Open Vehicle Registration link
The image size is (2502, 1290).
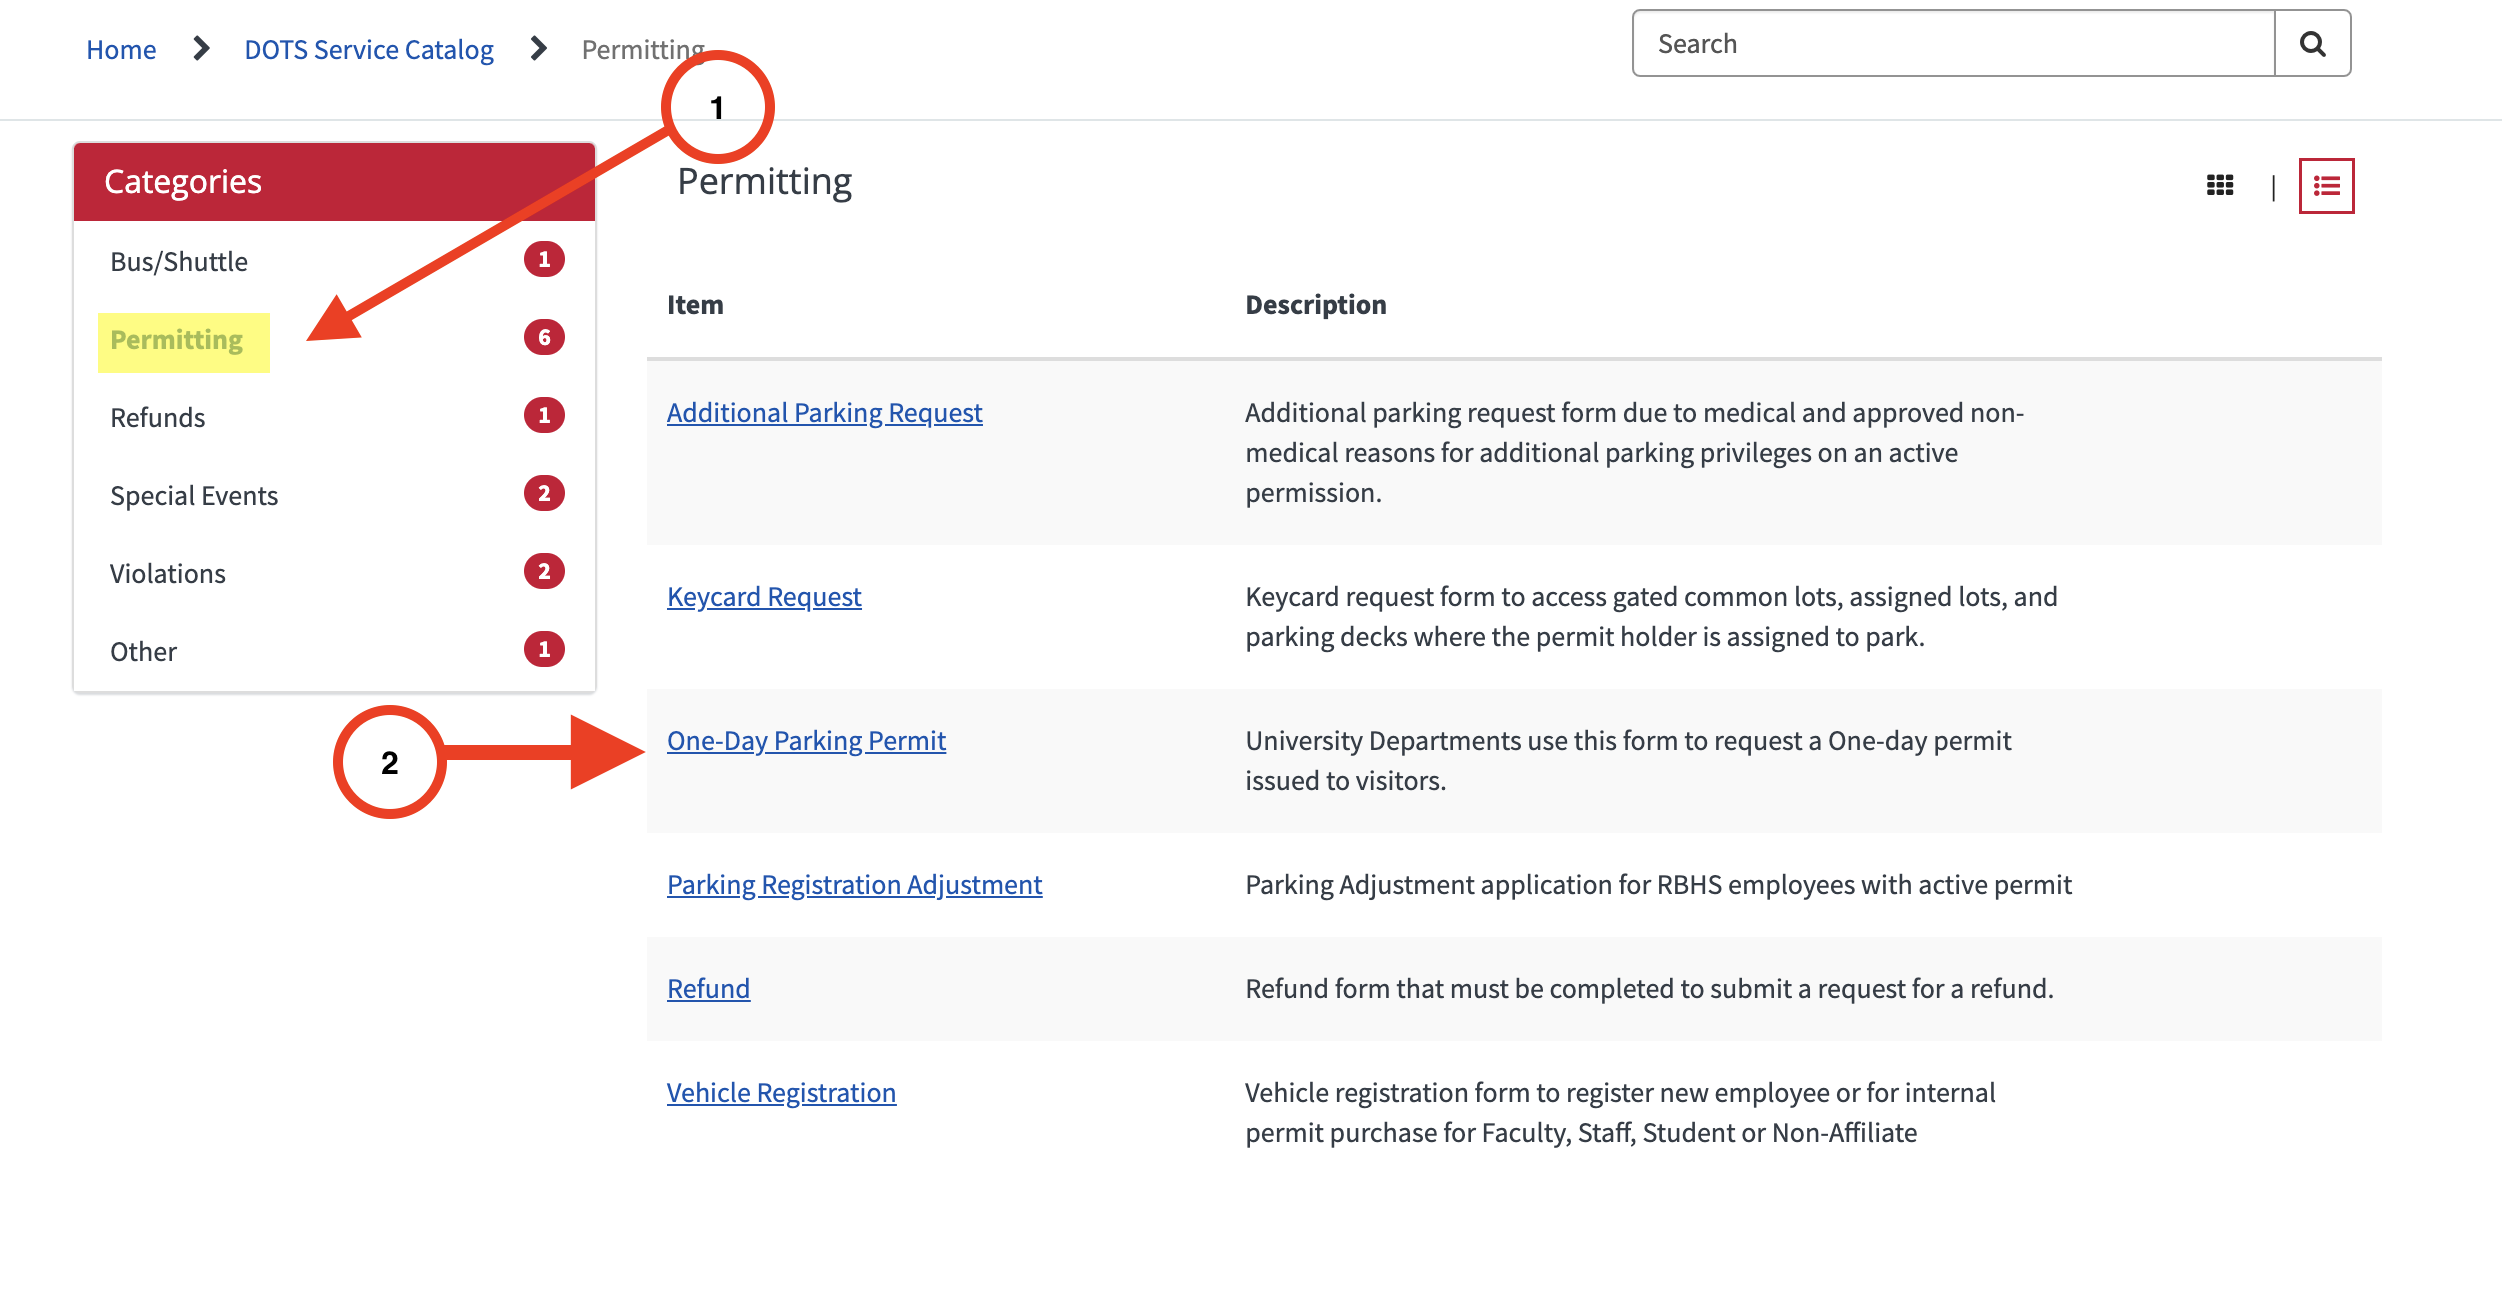pyautogui.click(x=782, y=1093)
